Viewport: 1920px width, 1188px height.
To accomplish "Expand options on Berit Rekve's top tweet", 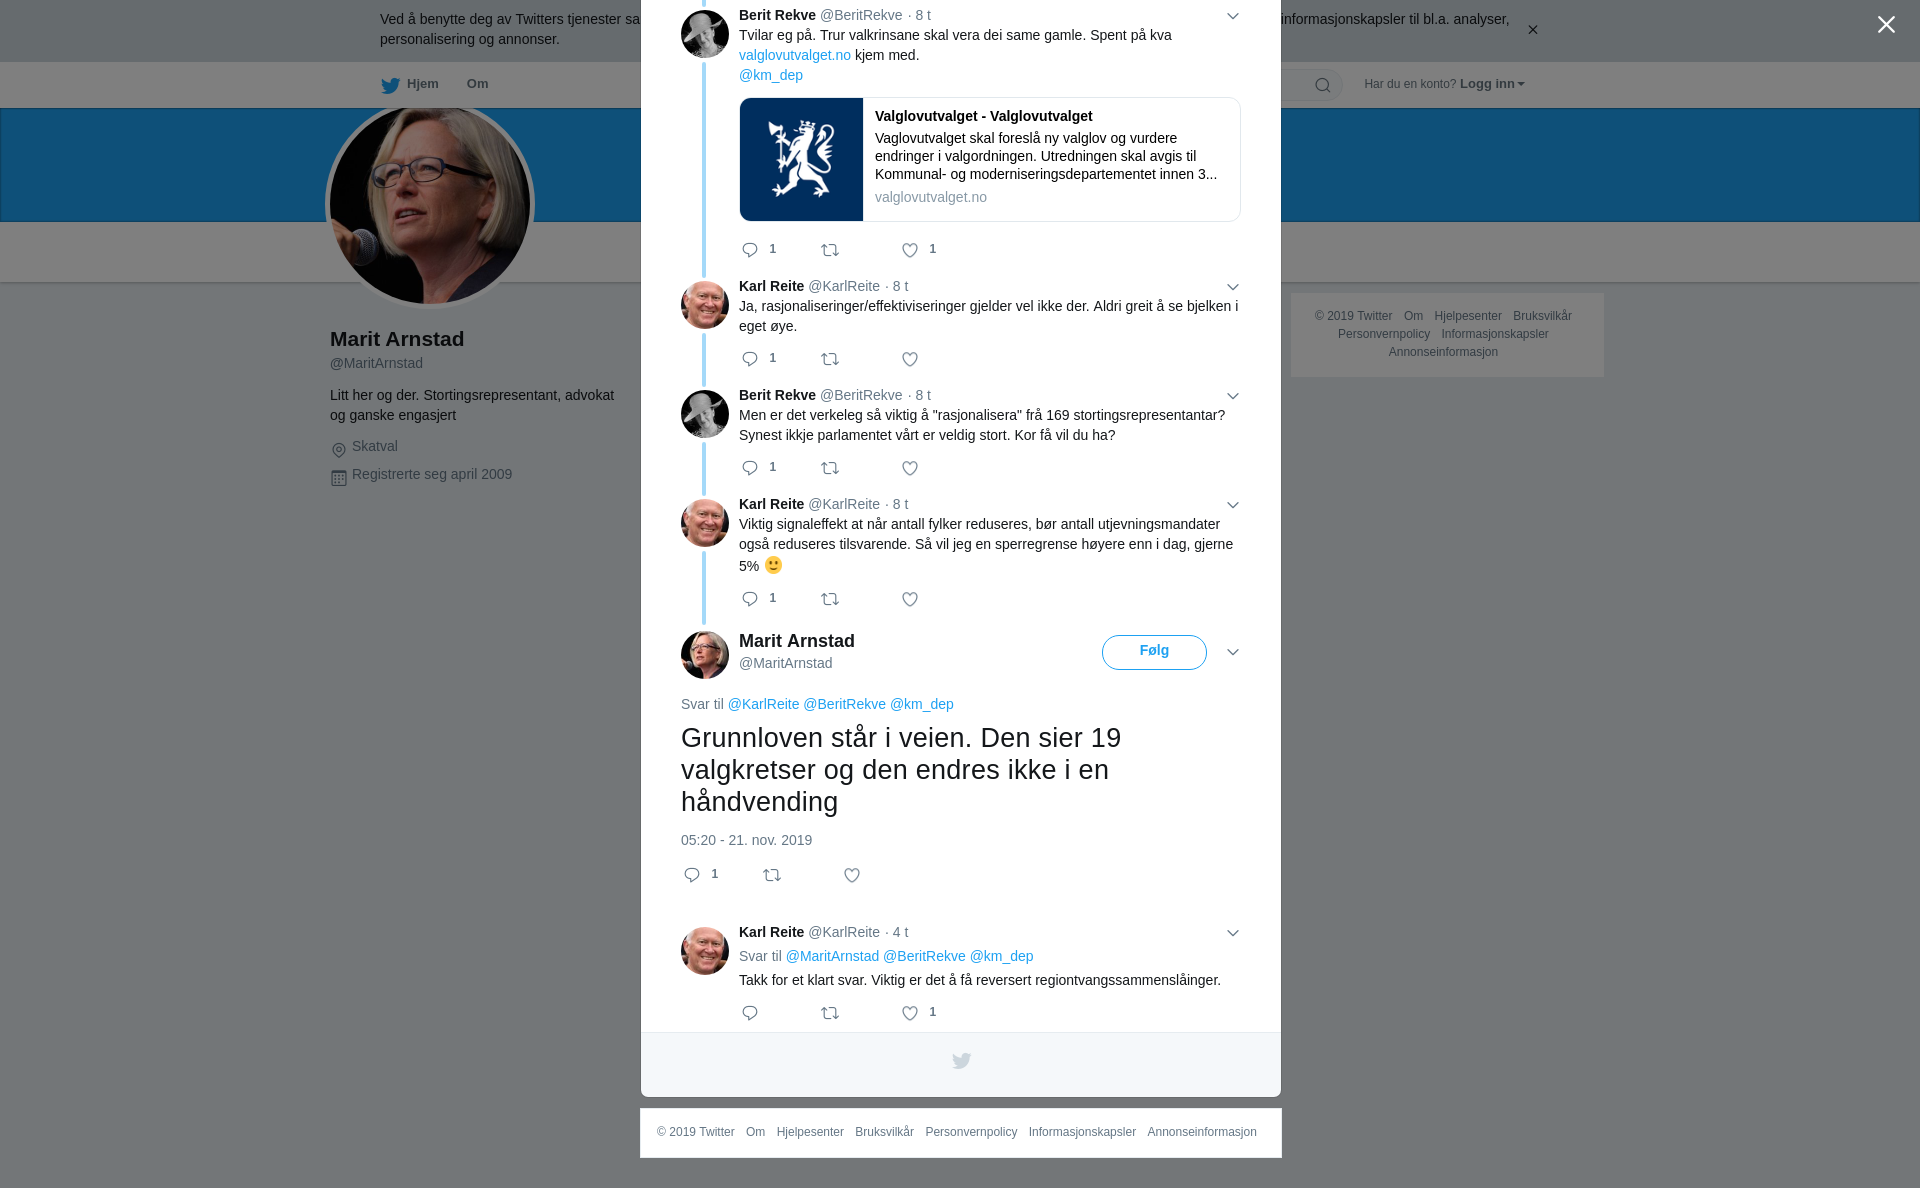I will tap(1233, 17).
